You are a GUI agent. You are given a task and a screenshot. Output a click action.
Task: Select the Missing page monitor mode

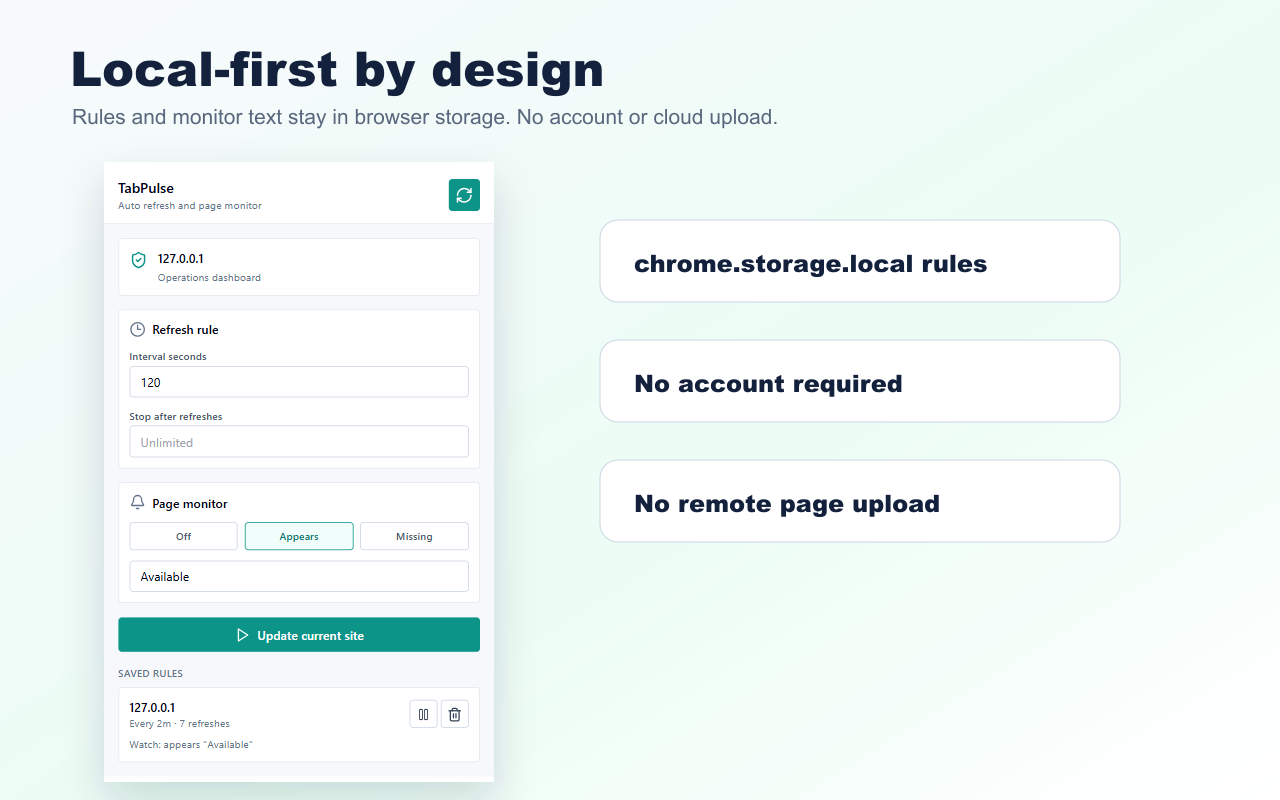[x=414, y=536]
